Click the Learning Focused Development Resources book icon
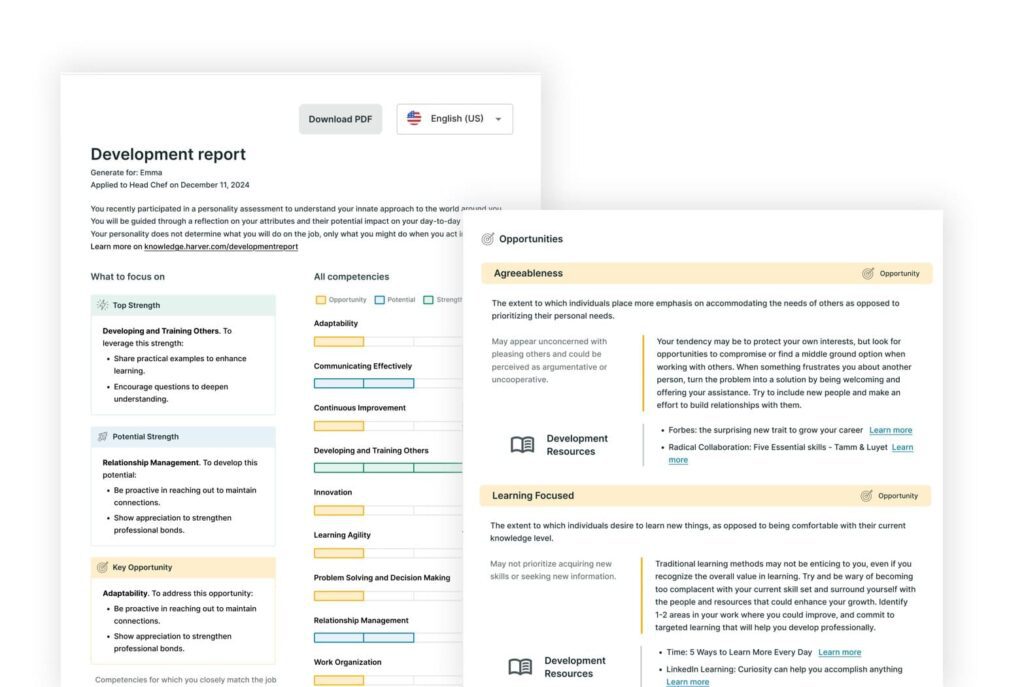Screen dimensions: 1024x687 tap(520, 667)
